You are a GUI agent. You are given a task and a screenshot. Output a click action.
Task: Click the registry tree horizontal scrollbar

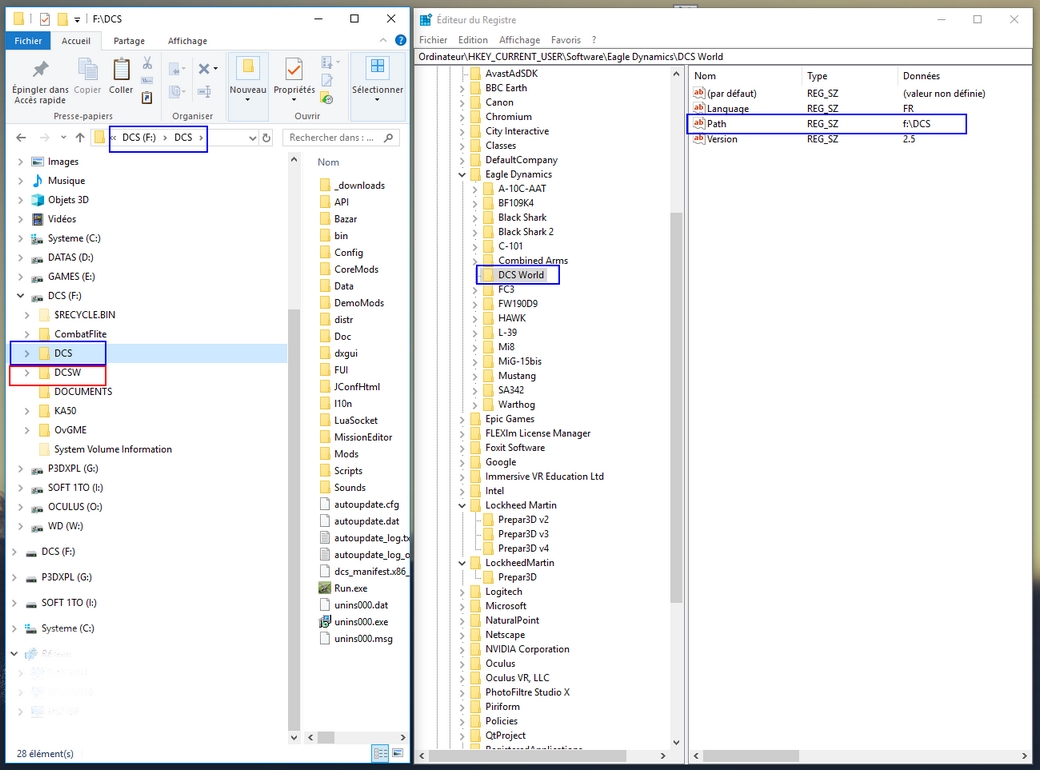coord(527,755)
